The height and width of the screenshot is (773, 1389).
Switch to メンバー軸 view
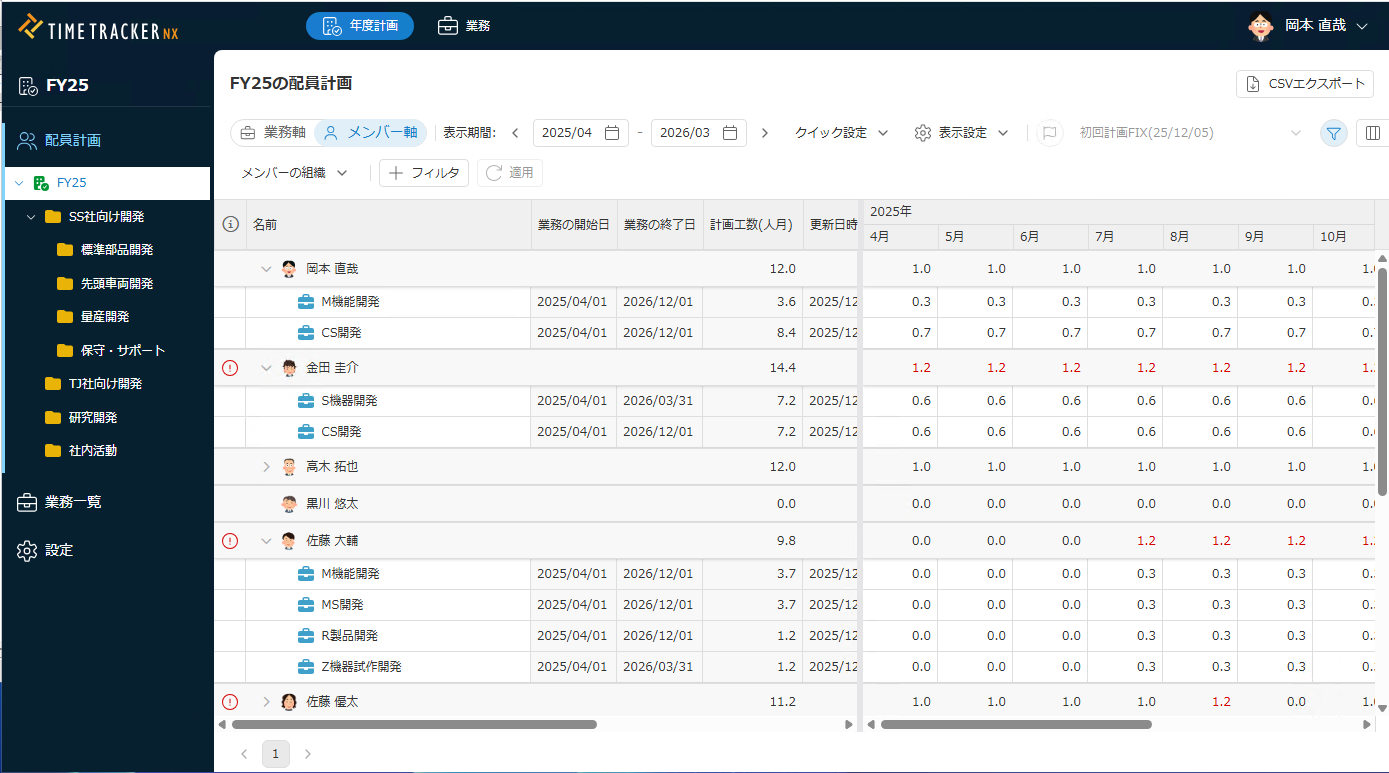tap(371, 133)
